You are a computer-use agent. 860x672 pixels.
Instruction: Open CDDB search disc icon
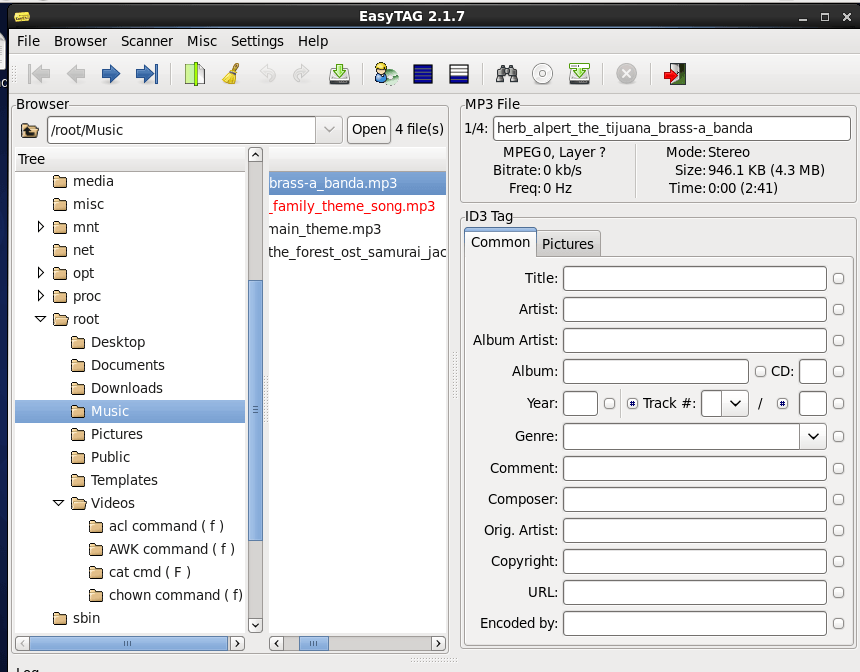(542, 74)
